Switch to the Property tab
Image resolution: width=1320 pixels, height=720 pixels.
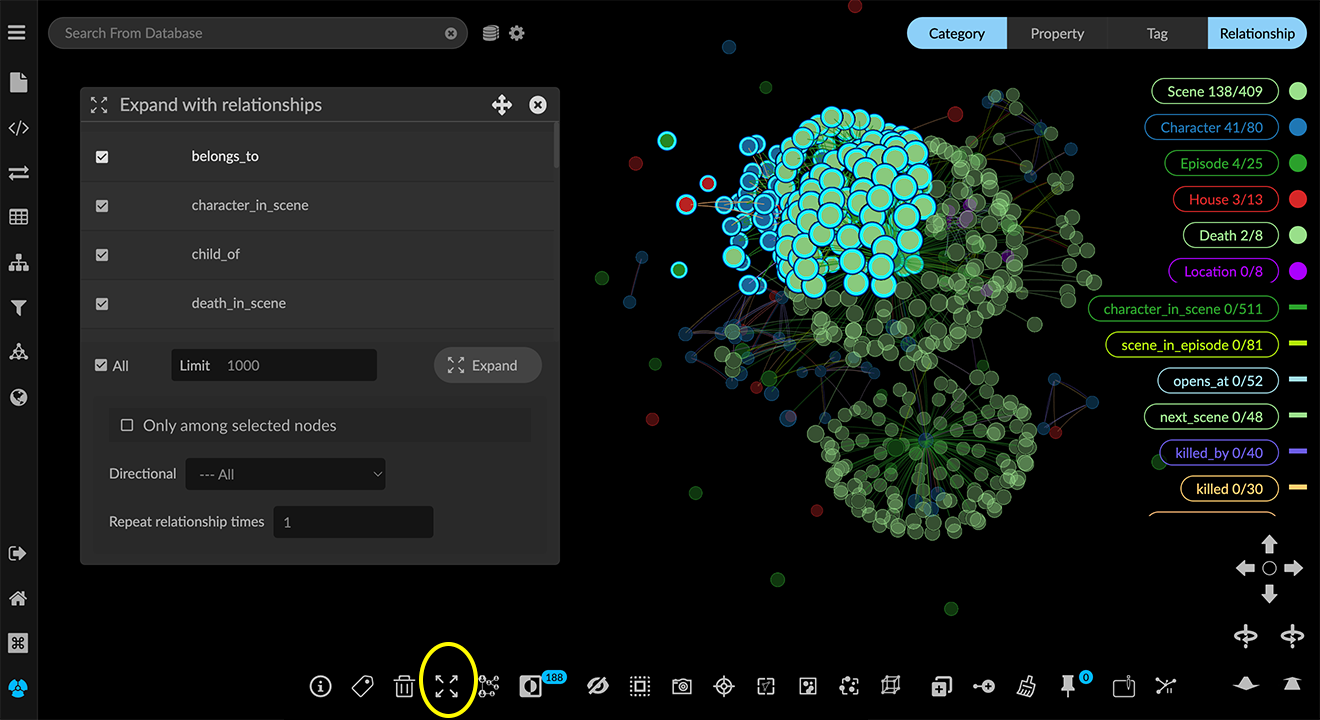(x=1057, y=33)
